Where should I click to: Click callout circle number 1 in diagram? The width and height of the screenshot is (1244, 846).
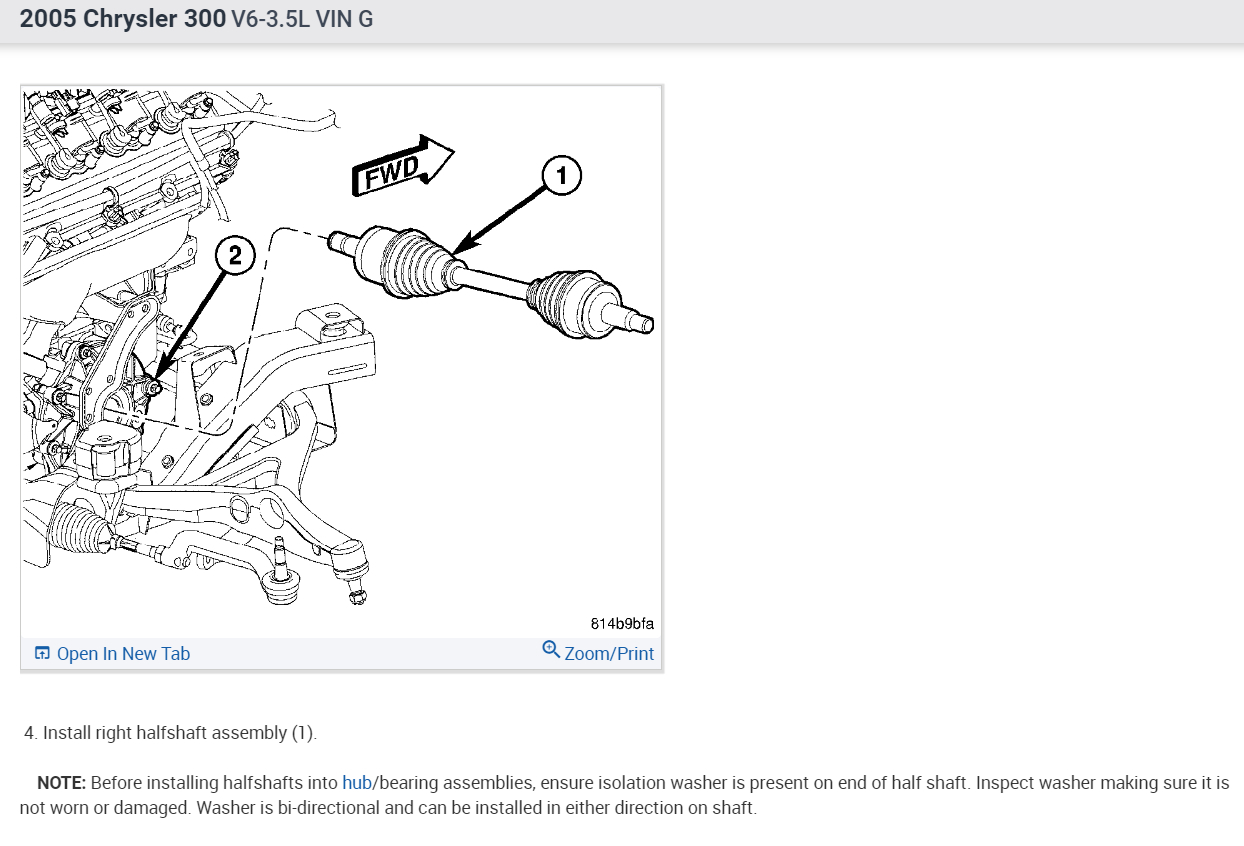[x=561, y=176]
